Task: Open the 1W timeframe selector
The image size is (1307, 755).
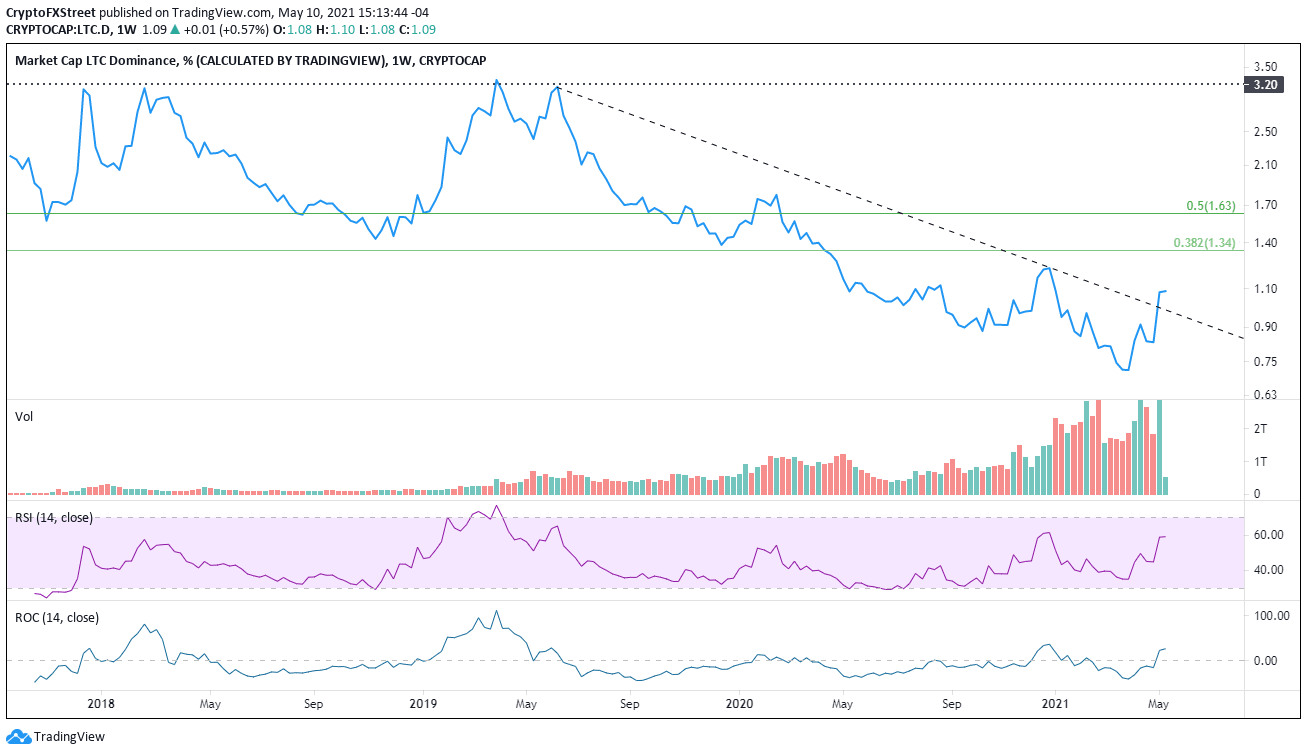Action: 125,30
